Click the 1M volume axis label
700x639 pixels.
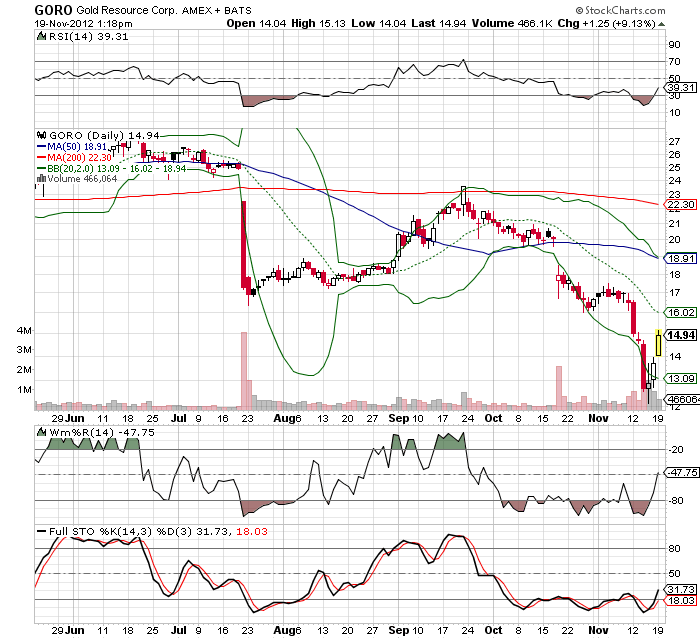24,389
